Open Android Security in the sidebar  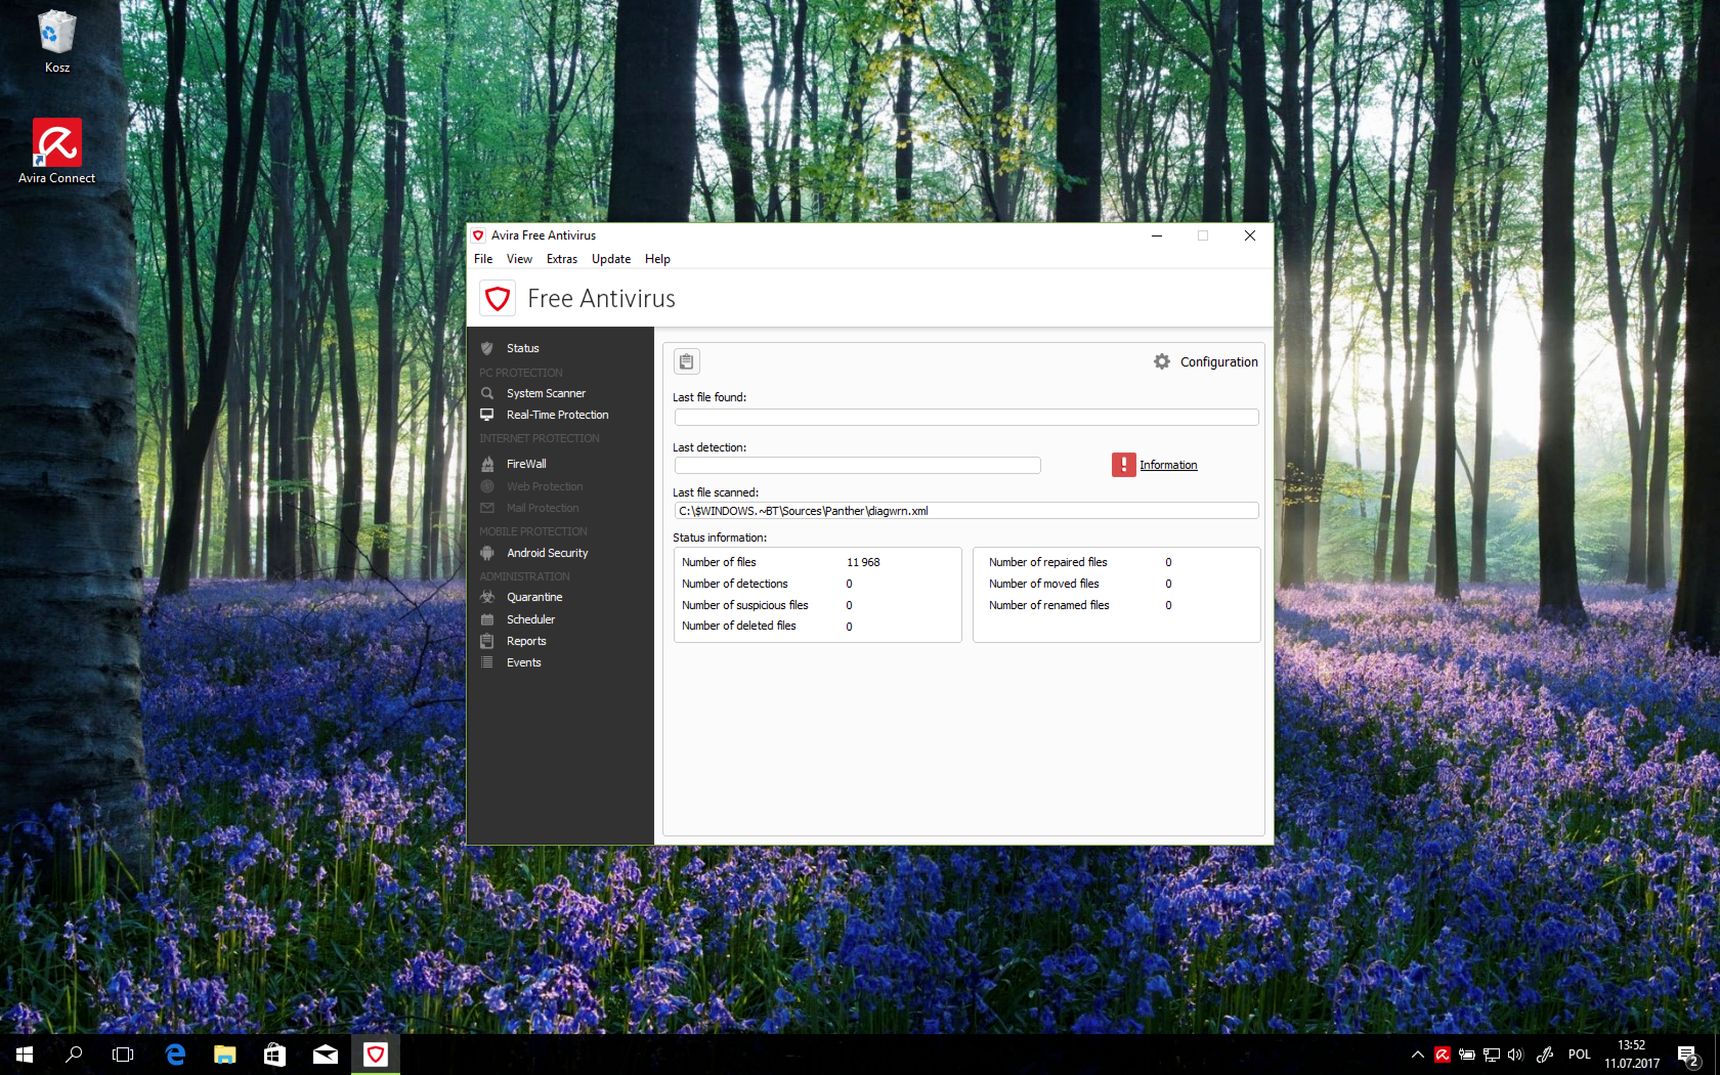coord(547,553)
